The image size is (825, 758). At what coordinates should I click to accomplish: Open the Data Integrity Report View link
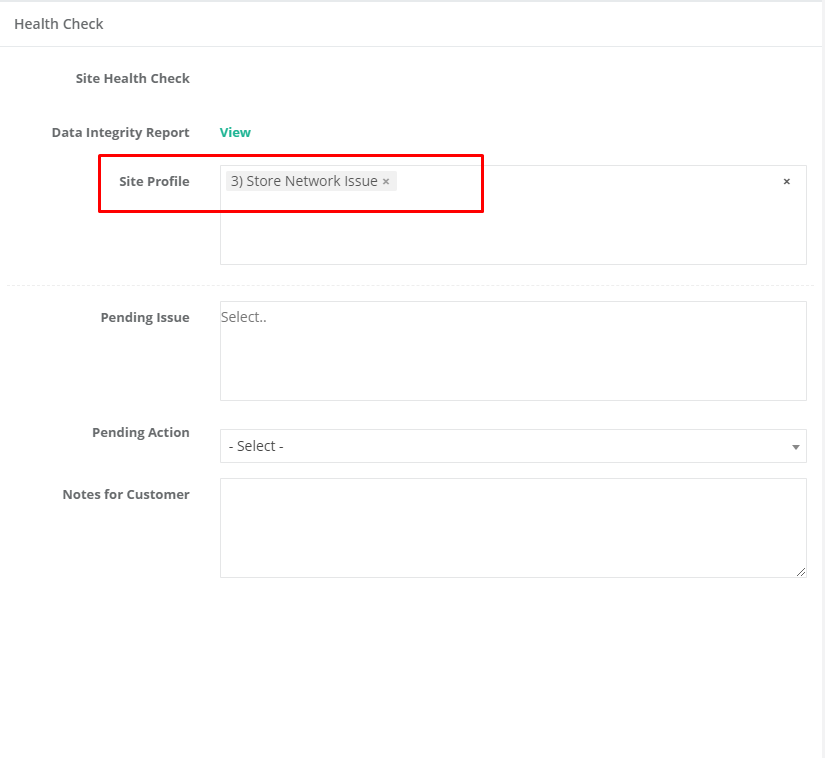pos(235,133)
